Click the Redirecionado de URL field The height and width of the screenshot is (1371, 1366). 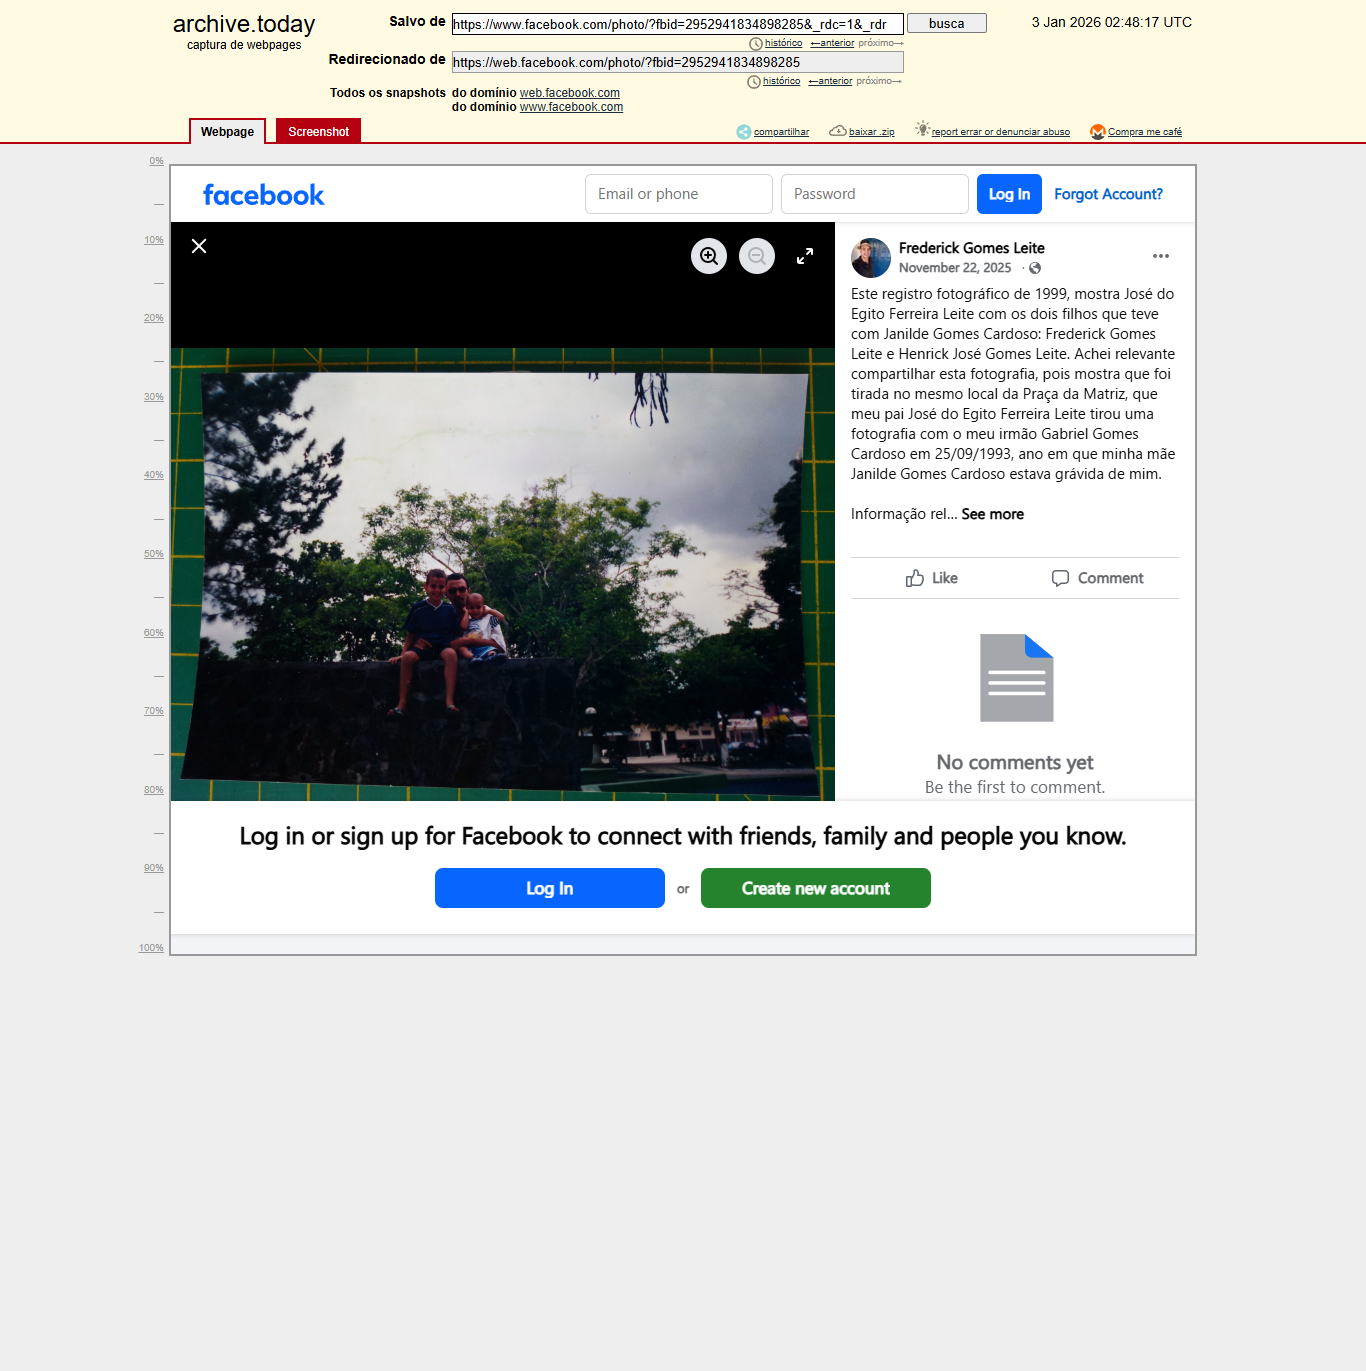(678, 62)
